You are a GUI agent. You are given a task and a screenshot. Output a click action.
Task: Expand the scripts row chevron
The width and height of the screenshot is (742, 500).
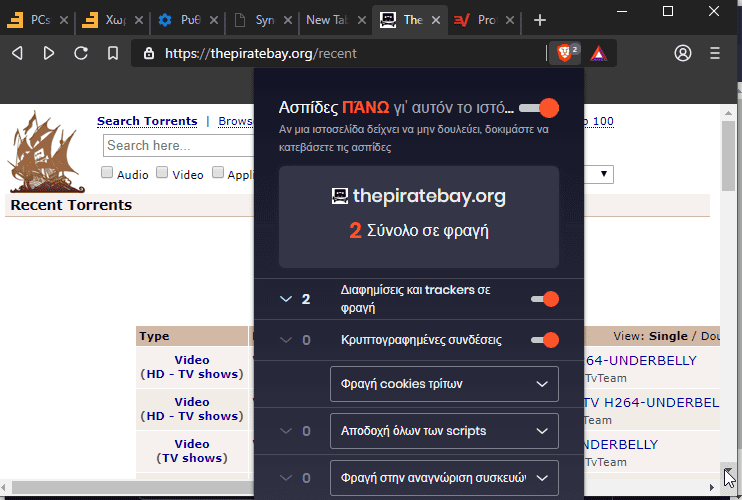point(286,431)
